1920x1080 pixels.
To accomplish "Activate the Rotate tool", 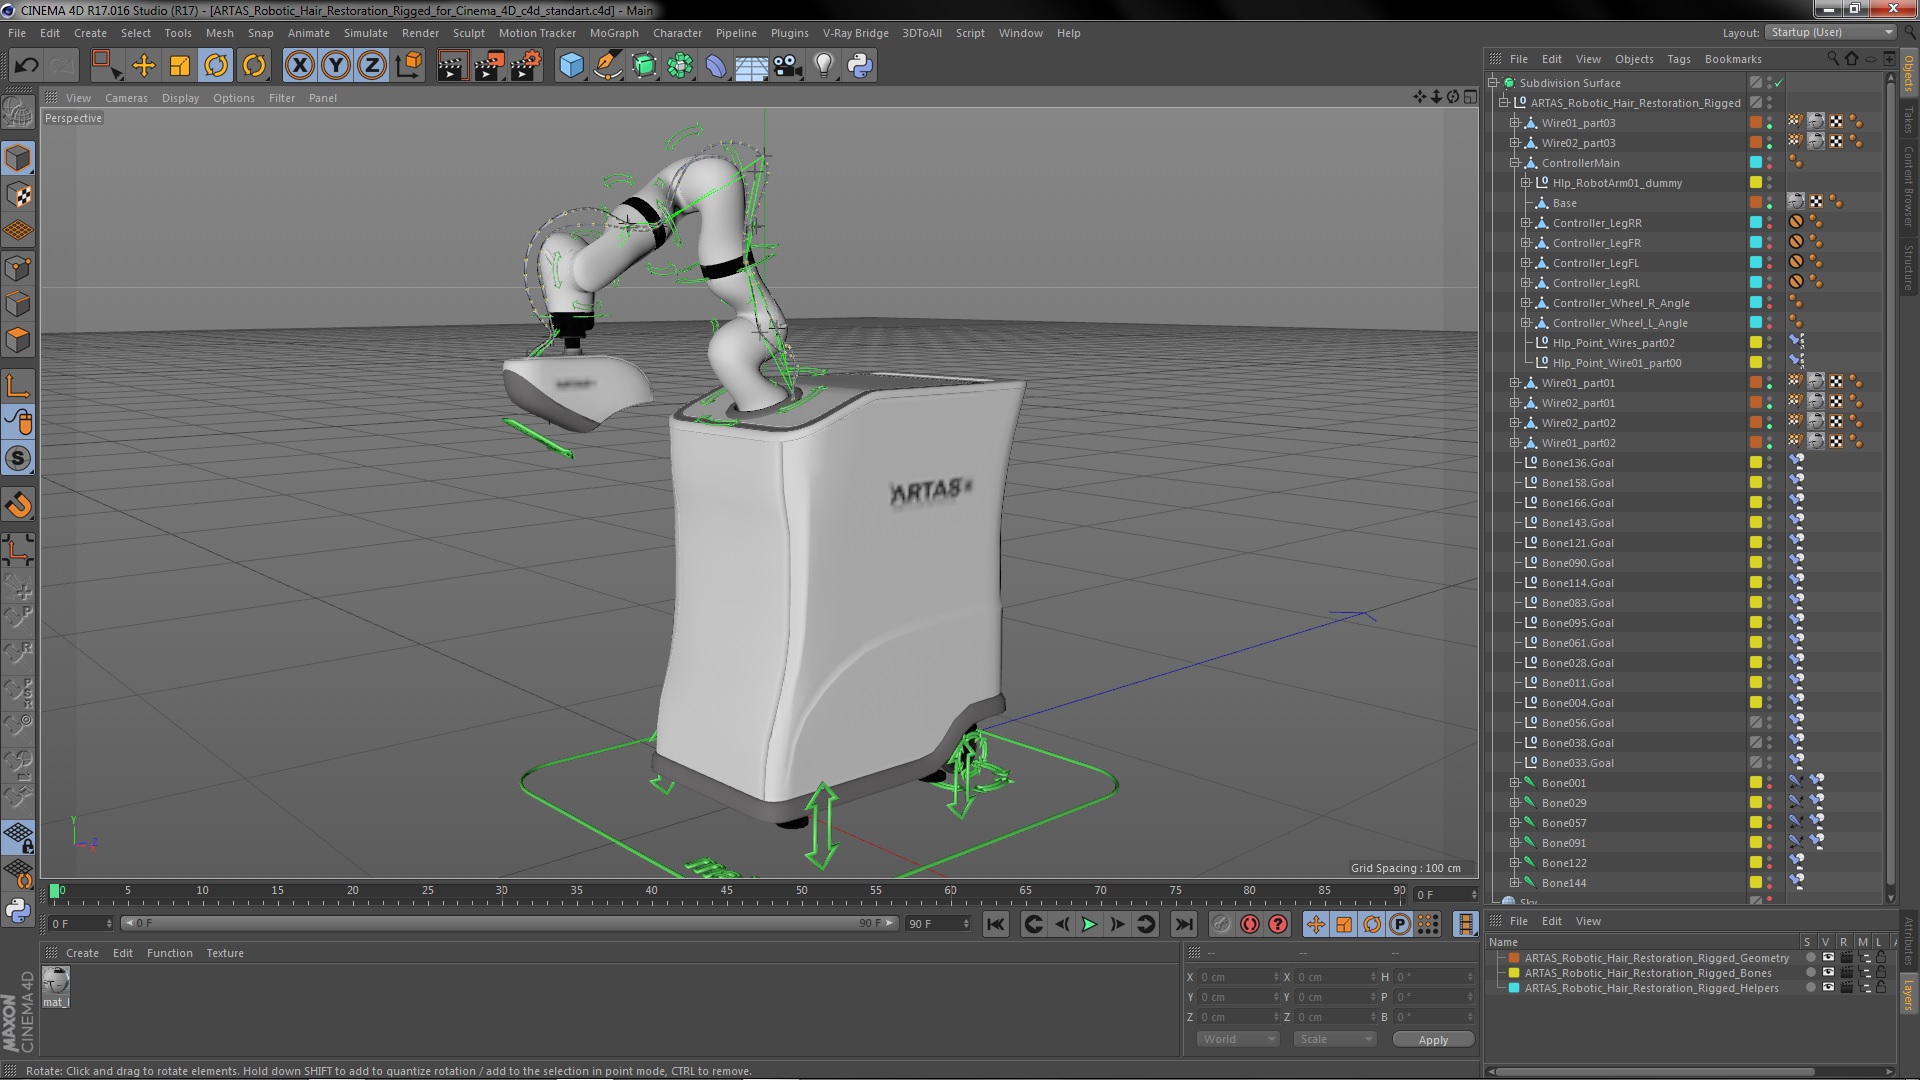I will pyautogui.click(x=216, y=66).
